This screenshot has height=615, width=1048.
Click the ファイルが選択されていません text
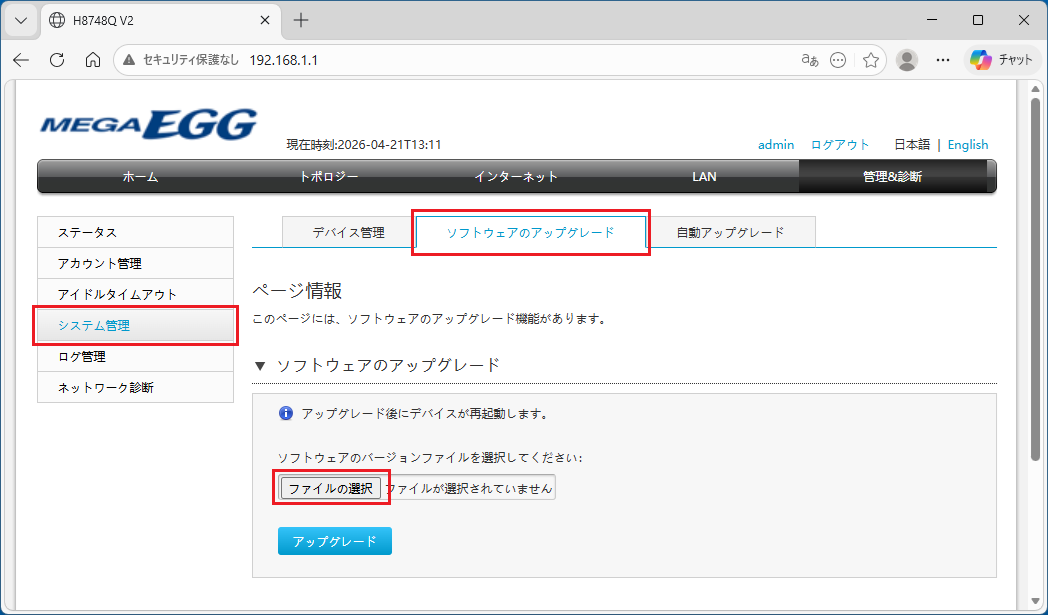[469, 488]
